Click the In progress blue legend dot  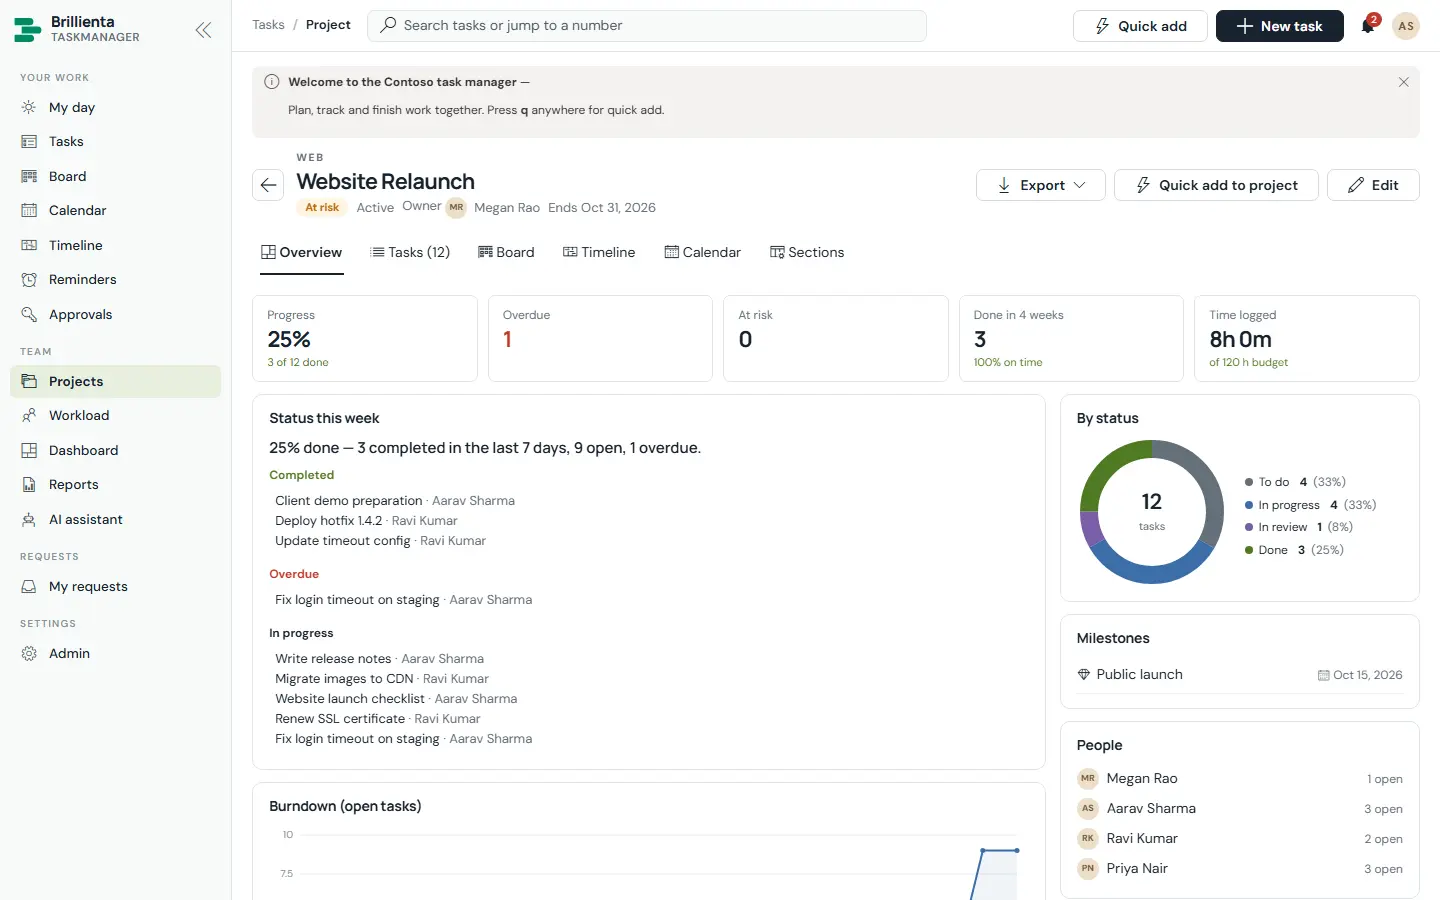point(1249,505)
